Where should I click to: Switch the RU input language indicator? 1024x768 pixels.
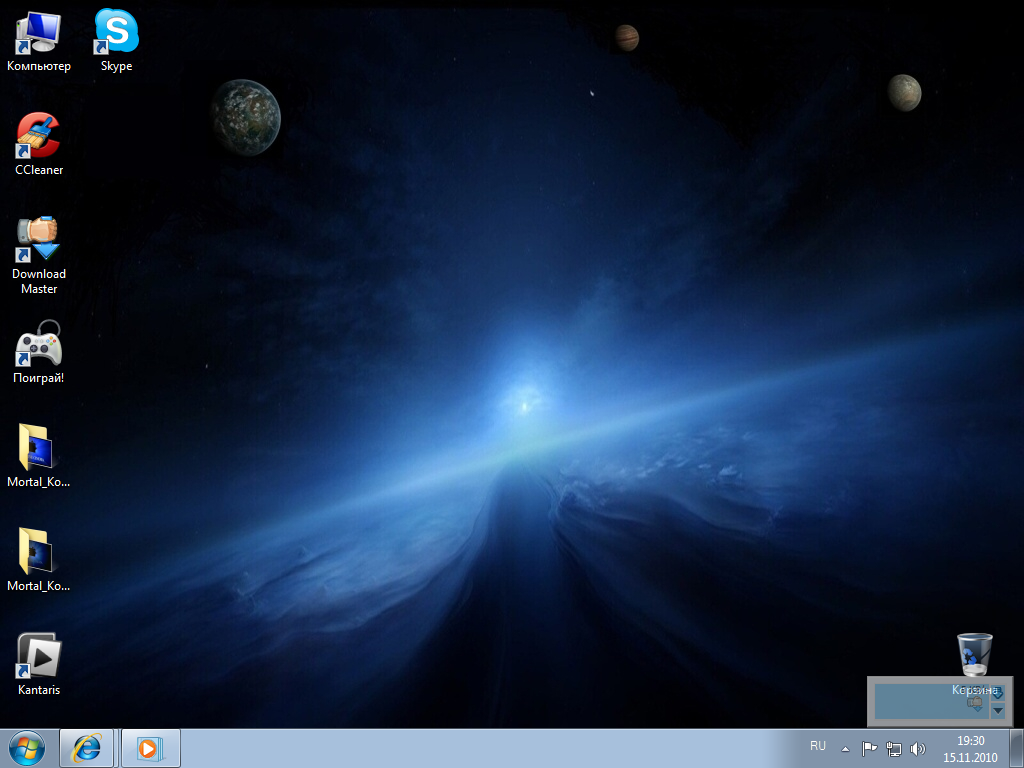point(818,747)
